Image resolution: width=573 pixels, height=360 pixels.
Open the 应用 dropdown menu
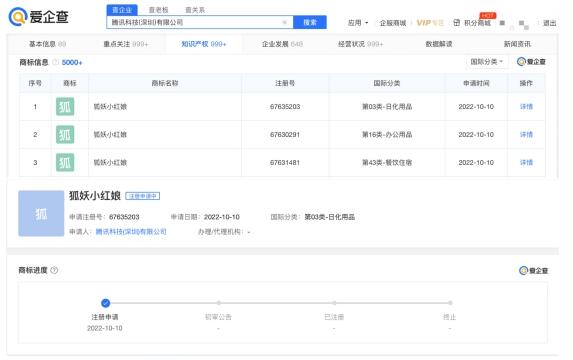[358, 23]
